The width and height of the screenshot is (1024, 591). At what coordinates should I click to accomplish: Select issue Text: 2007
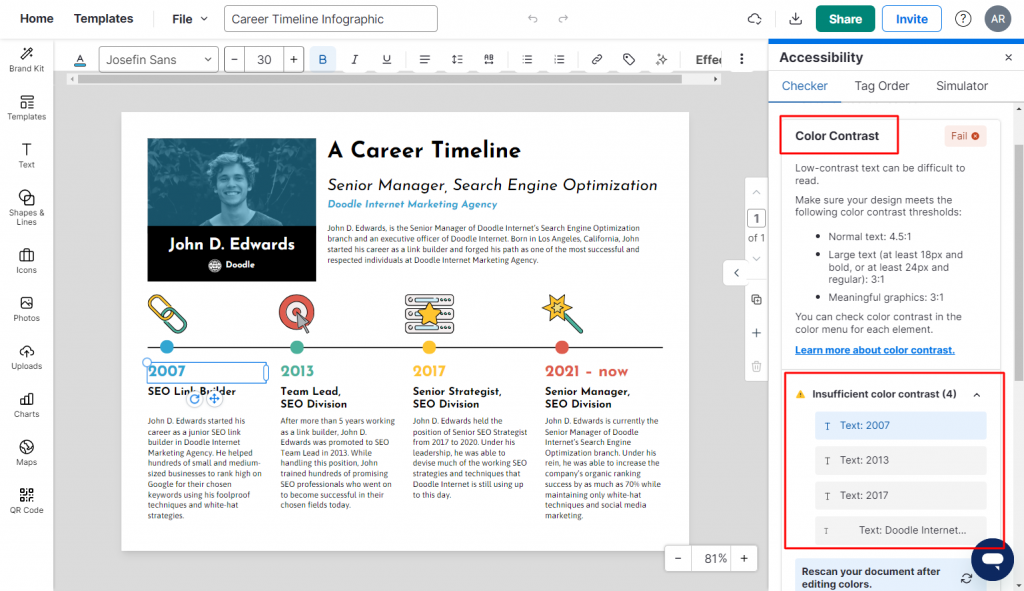pyautogui.click(x=901, y=426)
